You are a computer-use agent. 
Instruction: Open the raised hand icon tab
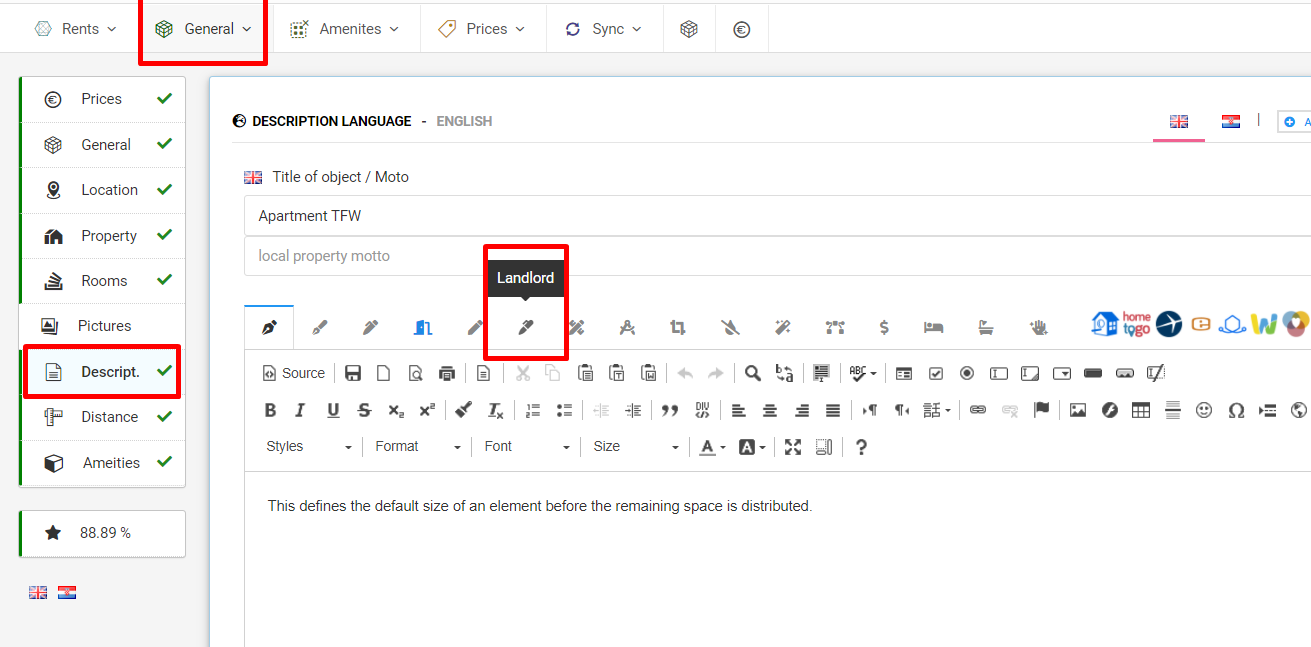[1038, 327]
